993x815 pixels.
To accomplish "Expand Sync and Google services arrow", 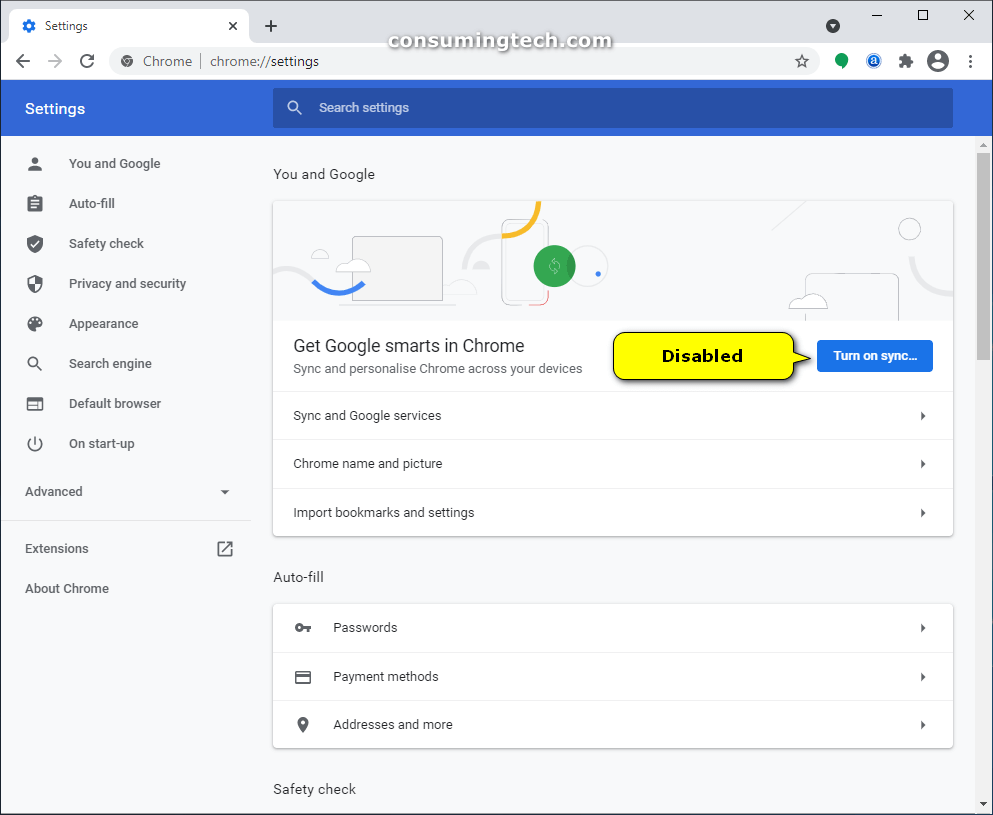I will coord(923,416).
